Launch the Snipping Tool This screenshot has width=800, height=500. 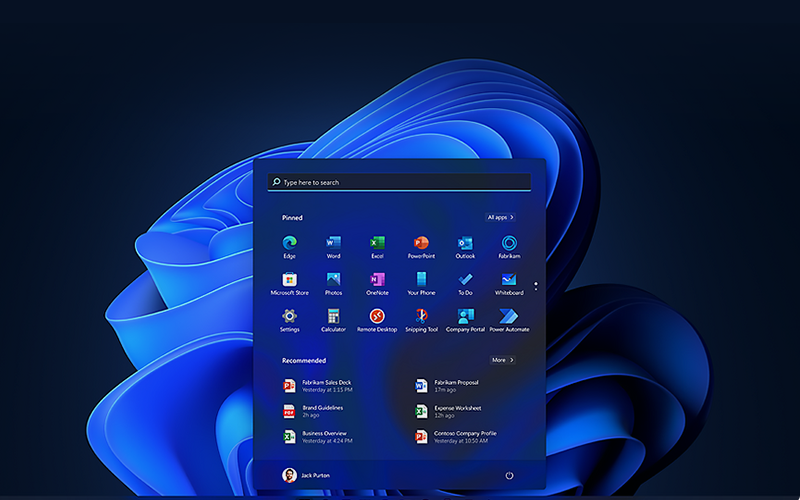pos(421,316)
